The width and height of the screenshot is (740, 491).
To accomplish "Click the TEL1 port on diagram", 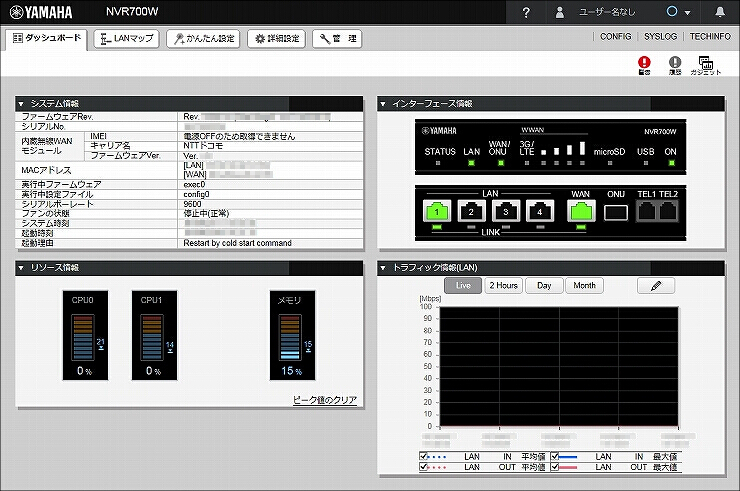I will pos(647,211).
